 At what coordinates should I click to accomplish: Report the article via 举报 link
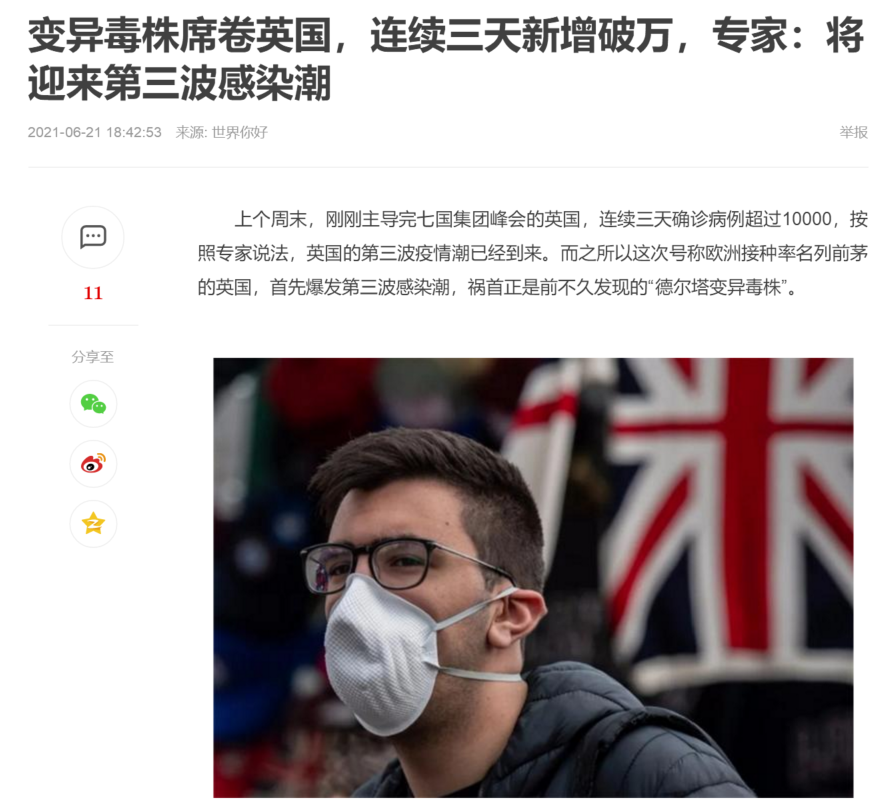[x=854, y=132]
